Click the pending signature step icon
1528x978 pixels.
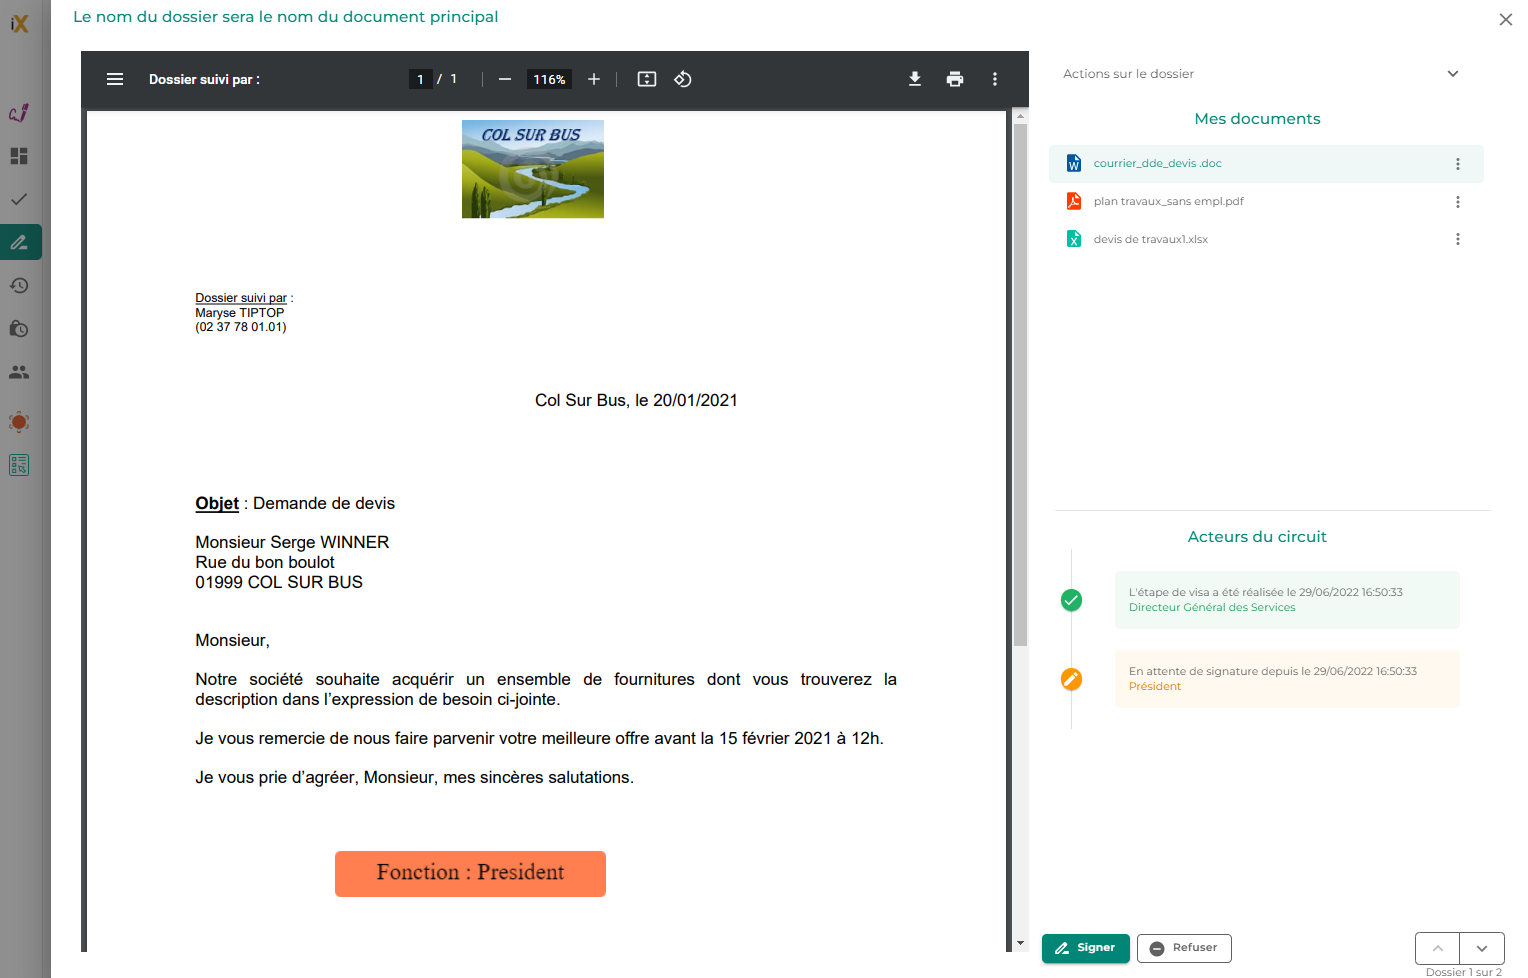tap(1071, 679)
